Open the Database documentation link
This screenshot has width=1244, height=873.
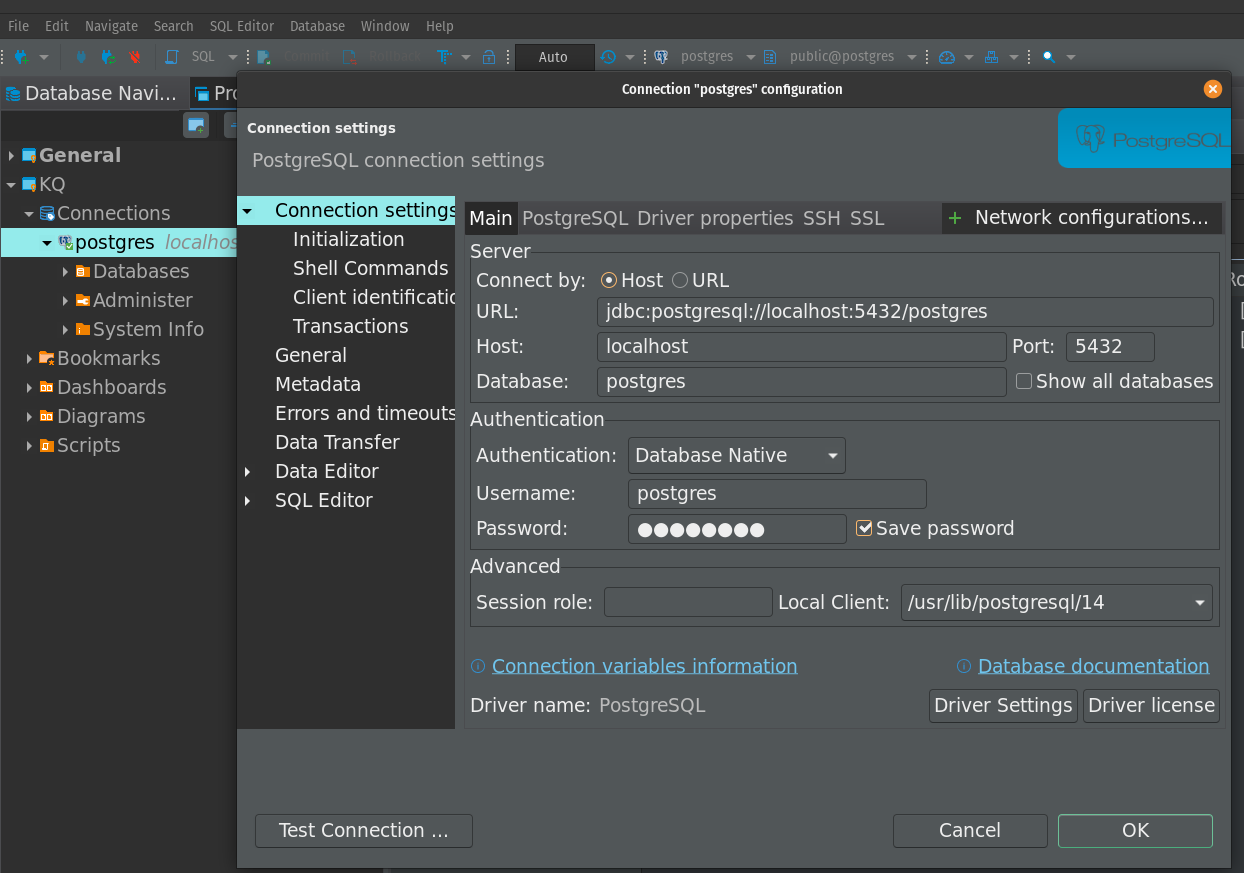tap(1093, 666)
